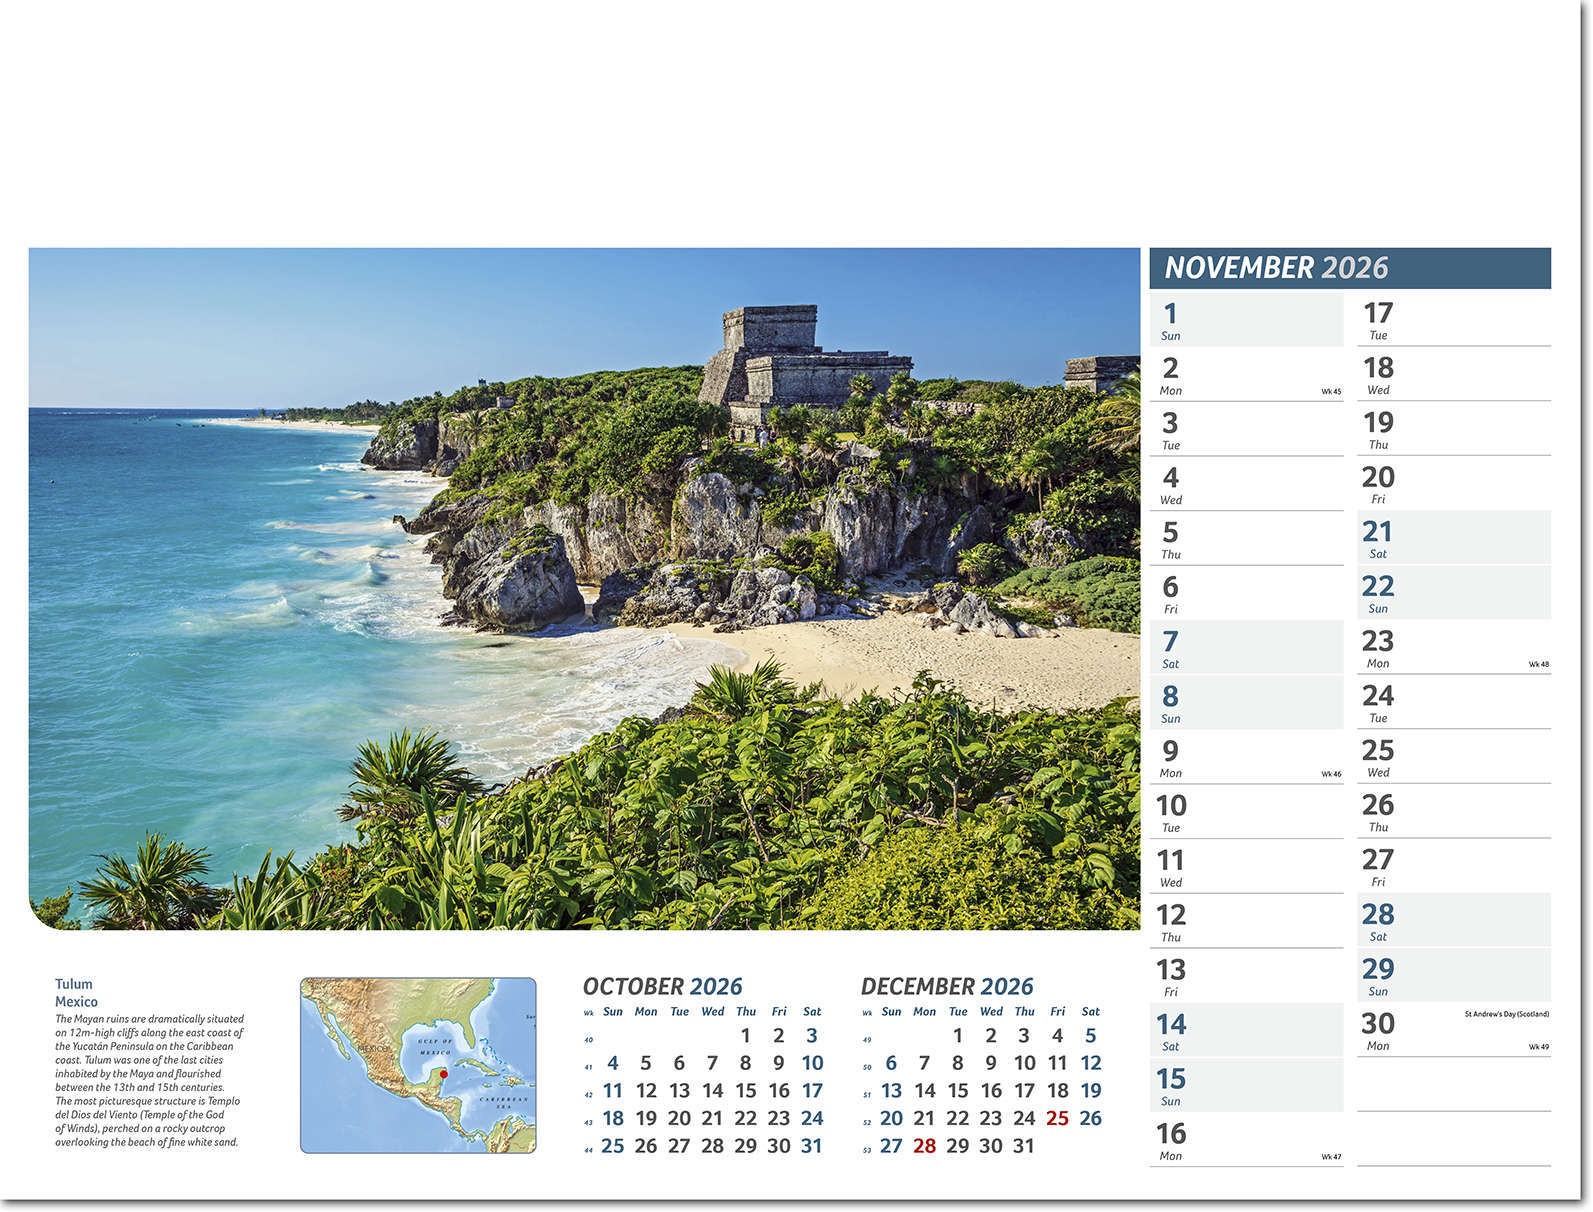Click the Mayan ruins description paragraph
Image resolution: width=1593 pixels, height=1212 pixels.
coord(149,1080)
